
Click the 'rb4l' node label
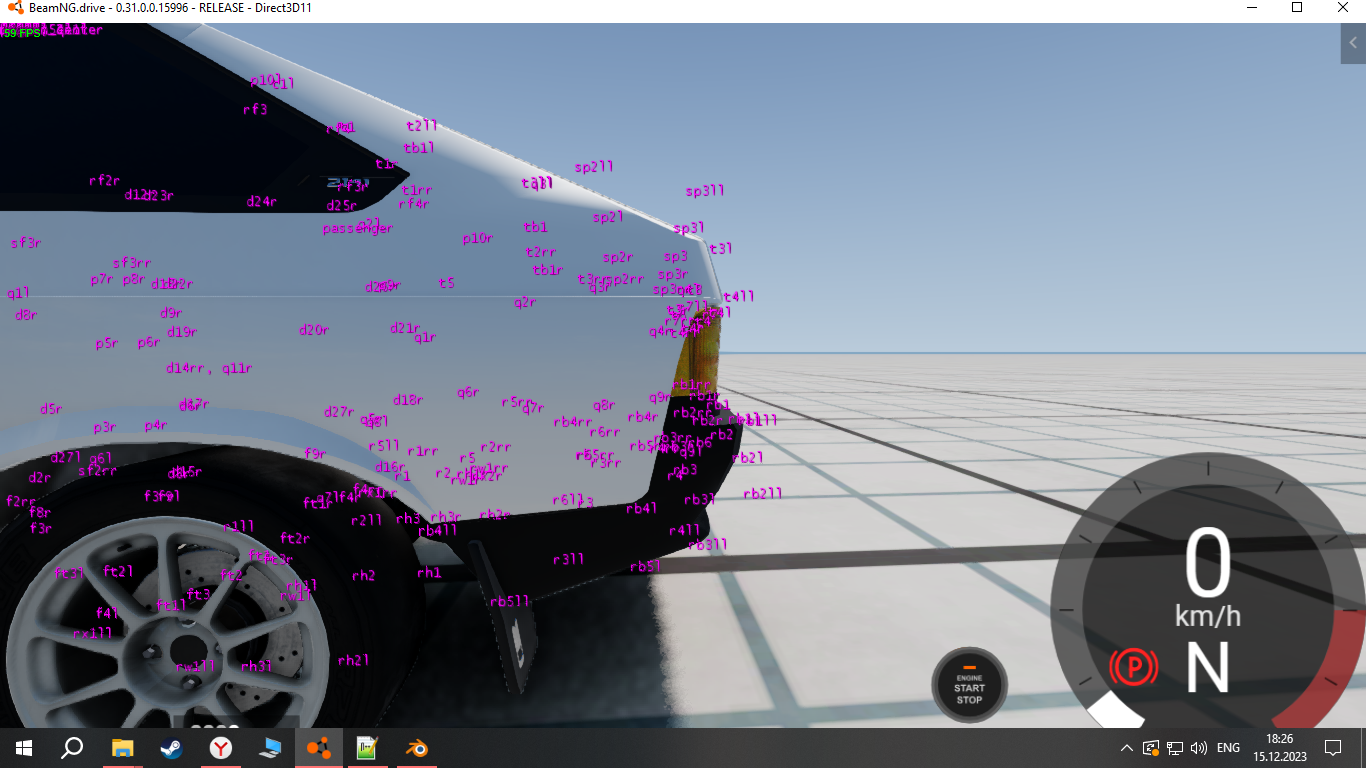click(642, 509)
